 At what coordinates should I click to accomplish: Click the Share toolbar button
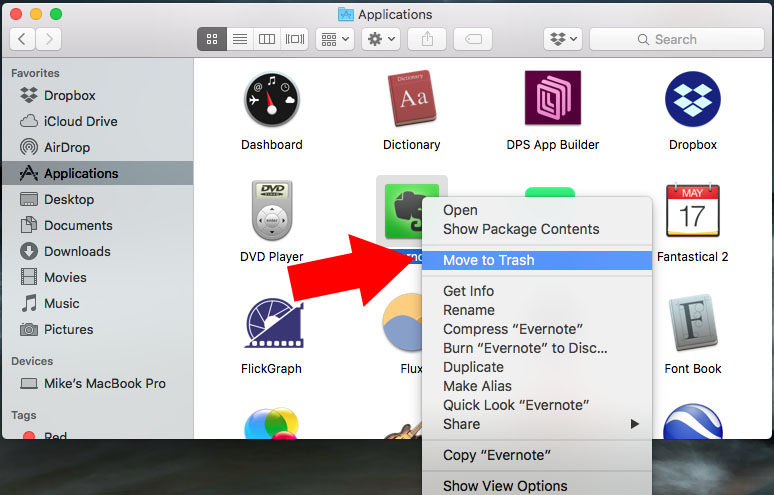pos(427,39)
